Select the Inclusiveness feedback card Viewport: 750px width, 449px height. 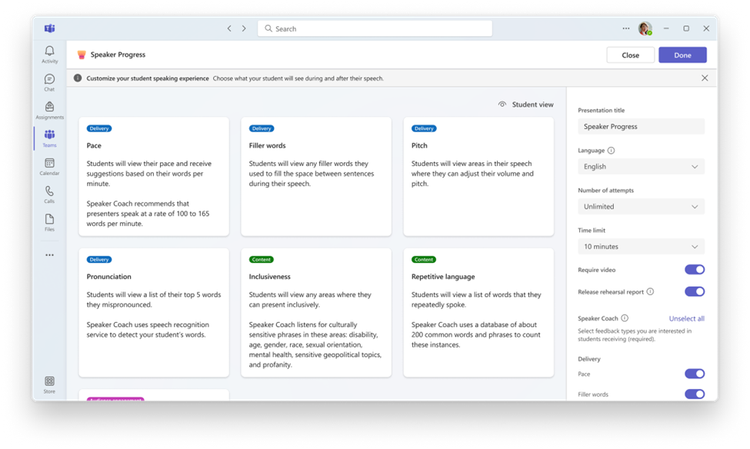pyautogui.click(x=316, y=312)
